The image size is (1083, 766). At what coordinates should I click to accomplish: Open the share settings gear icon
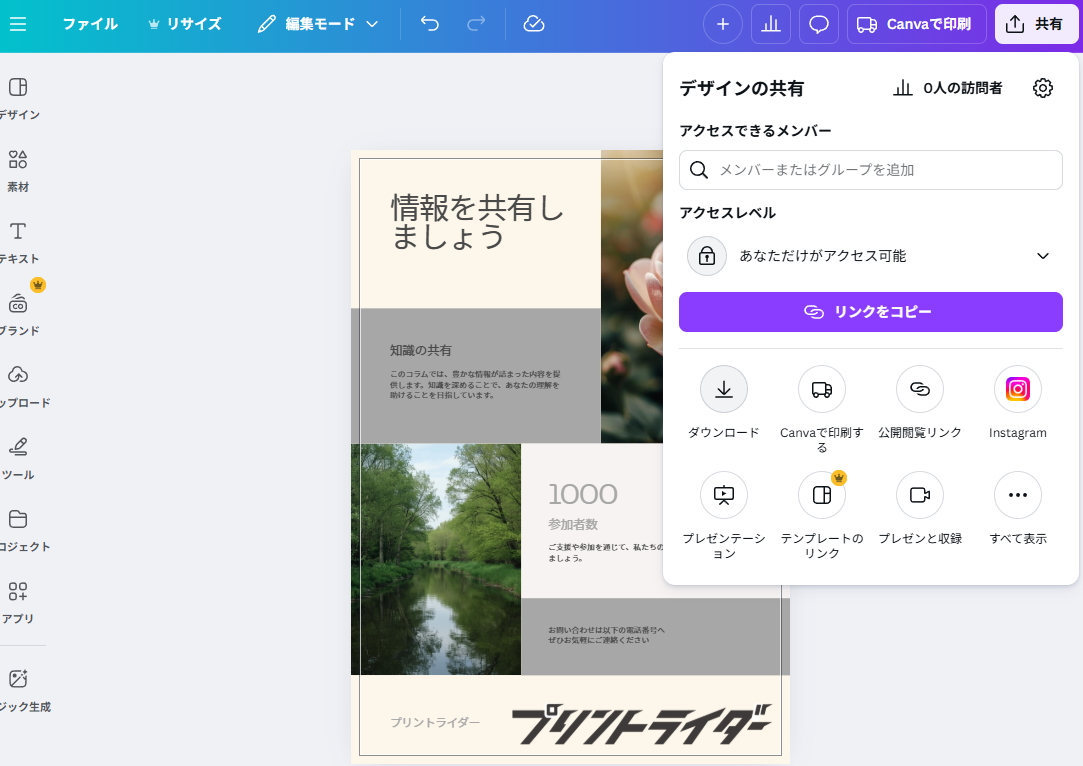pyautogui.click(x=1043, y=88)
